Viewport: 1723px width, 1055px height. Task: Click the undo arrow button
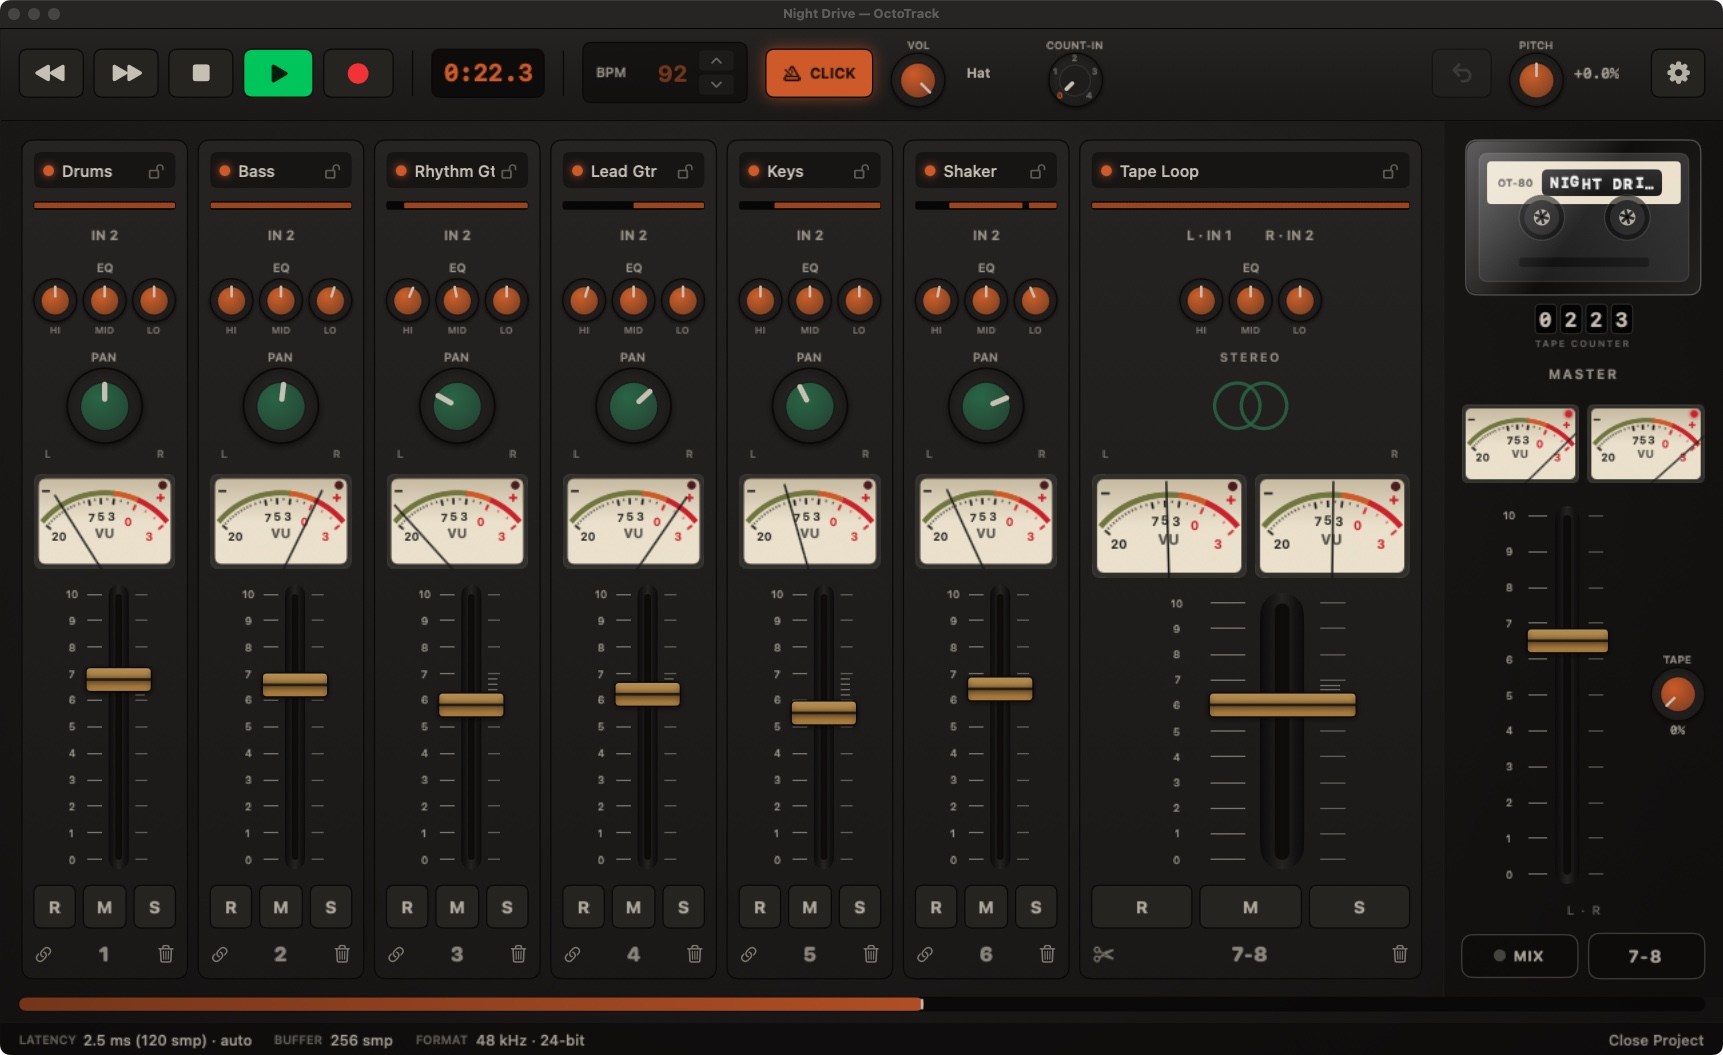(1462, 73)
